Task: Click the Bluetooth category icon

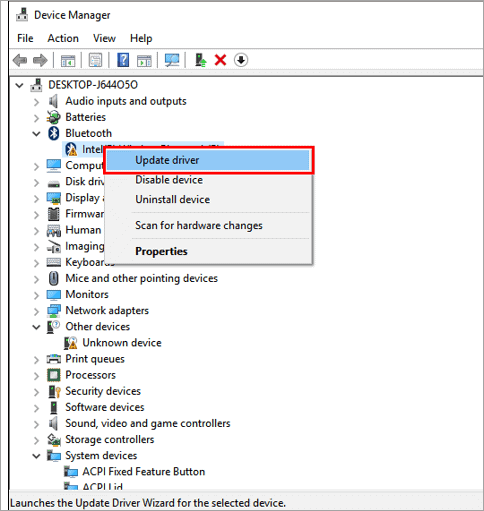Action: pyautogui.click(x=54, y=133)
